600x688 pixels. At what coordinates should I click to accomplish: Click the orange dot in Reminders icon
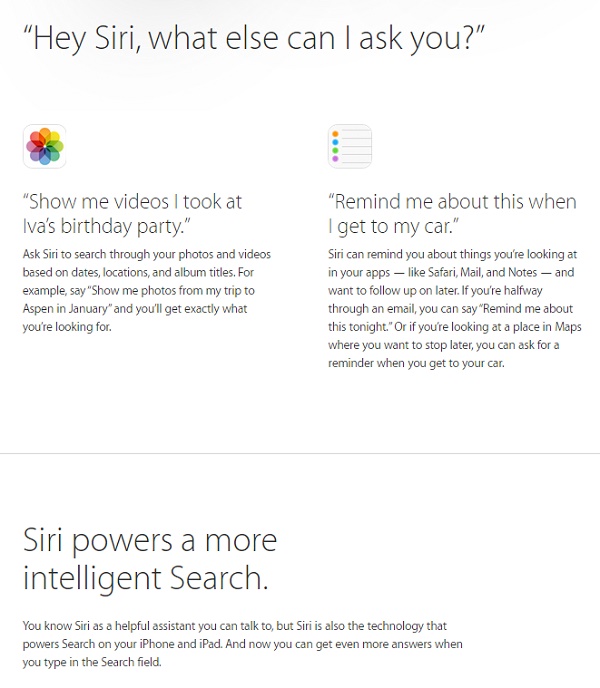click(337, 133)
